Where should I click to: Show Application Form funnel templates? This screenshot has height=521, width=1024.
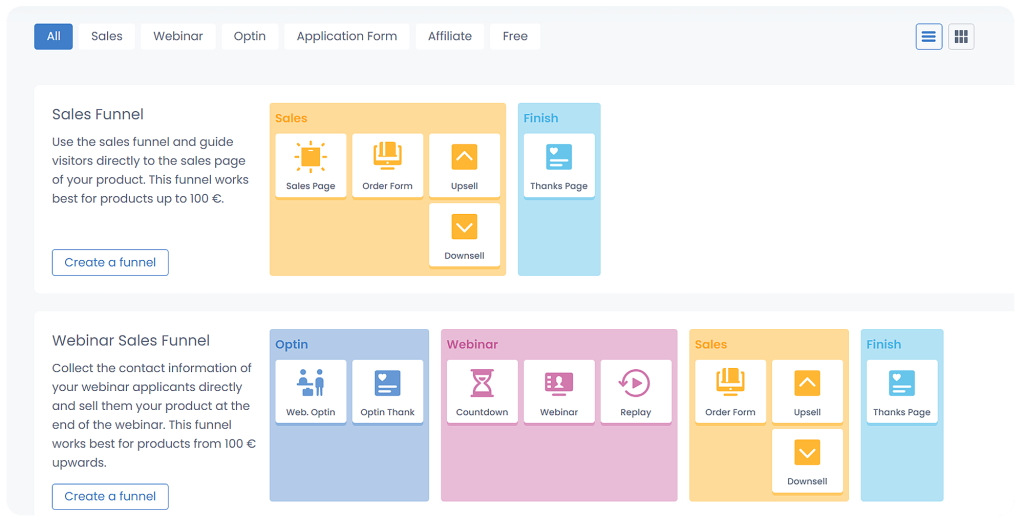[x=347, y=36]
